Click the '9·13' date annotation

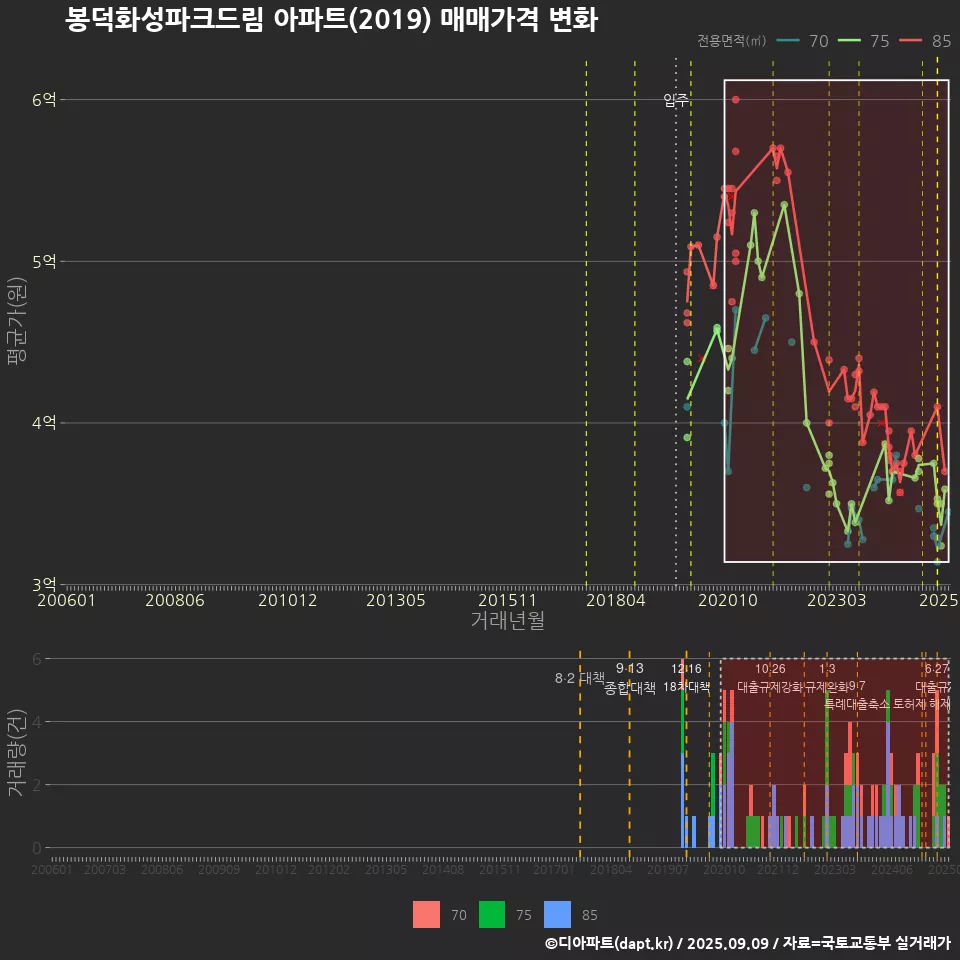[x=629, y=669]
